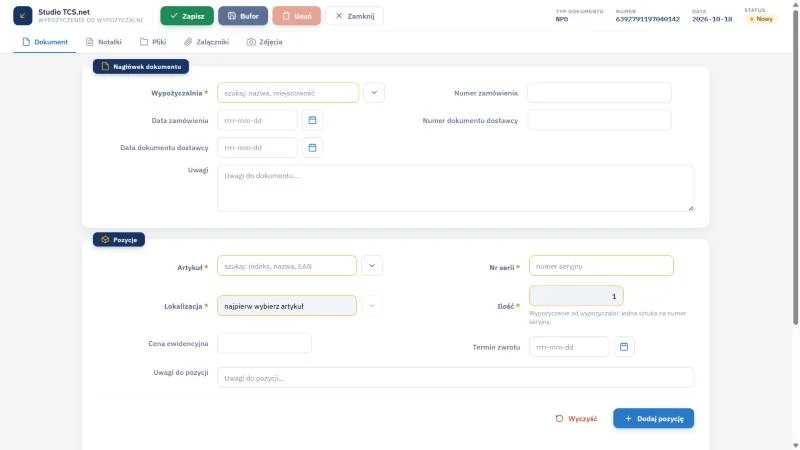
Task: Click the Data zamówienia date field
Action: (257, 120)
